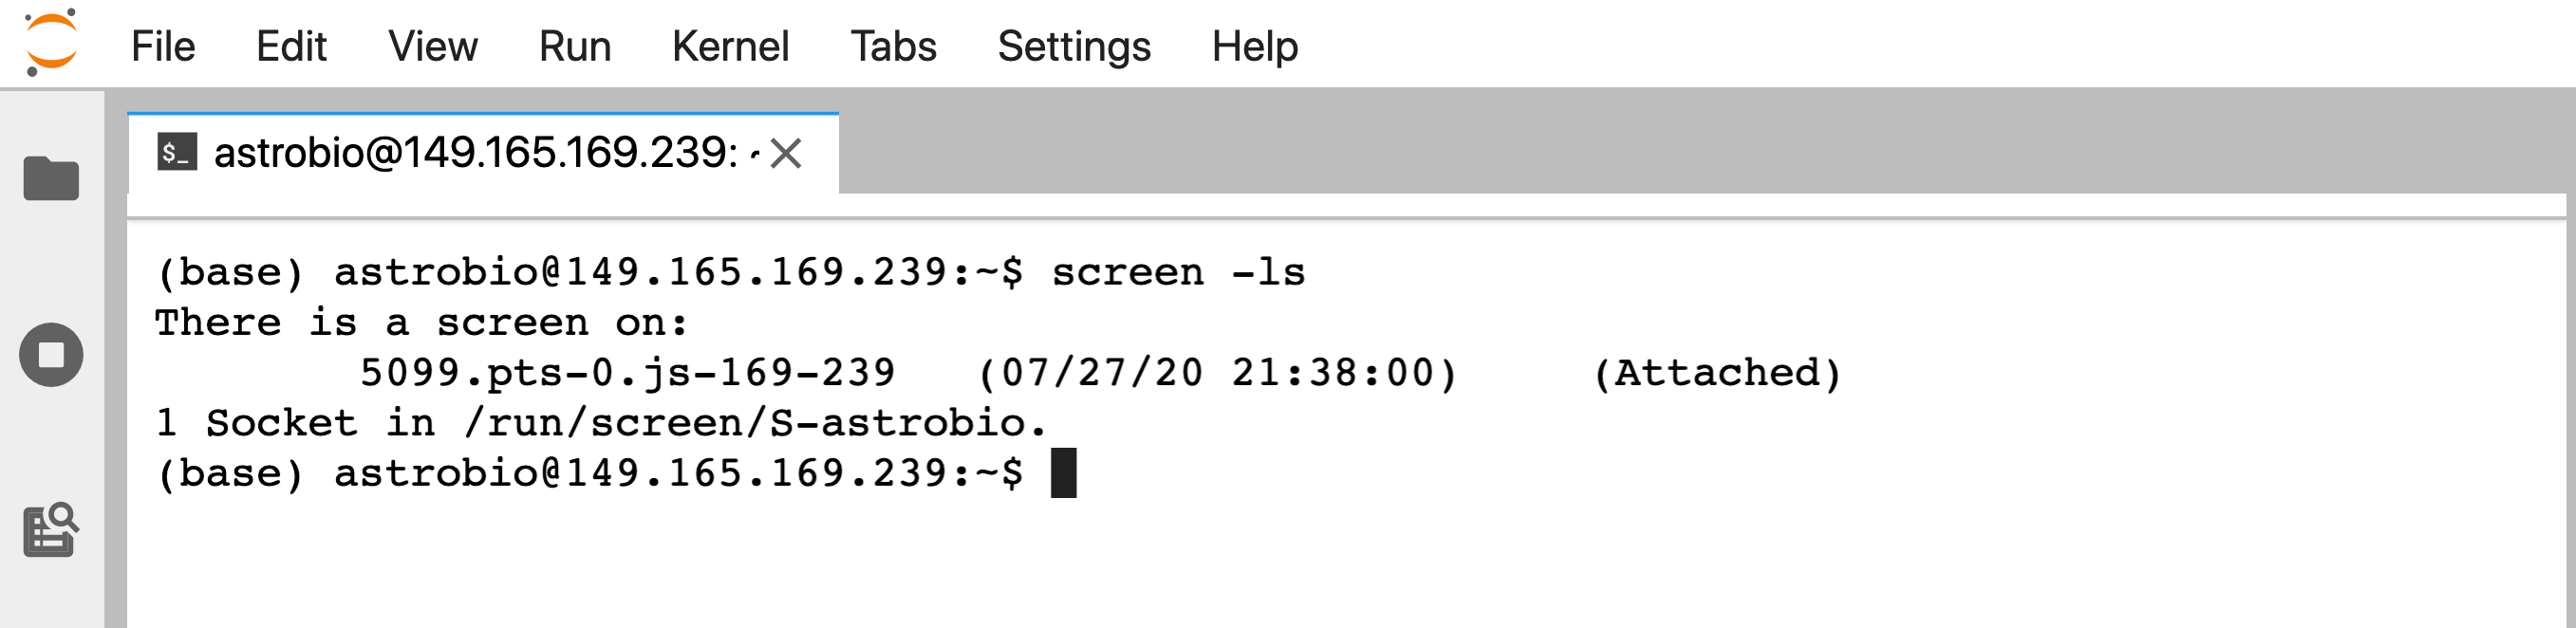
Task: Click the (Attached) status text
Action: click(1717, 373)
